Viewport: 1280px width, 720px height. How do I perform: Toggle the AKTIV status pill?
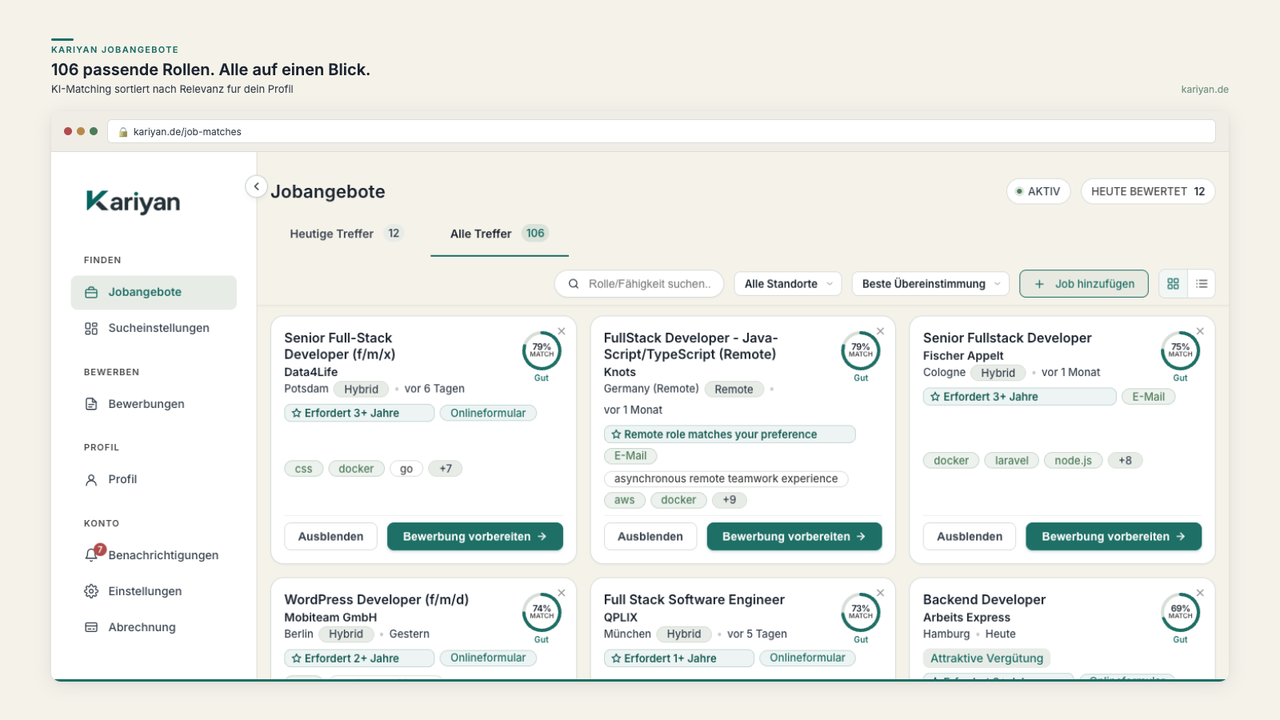1038,192
